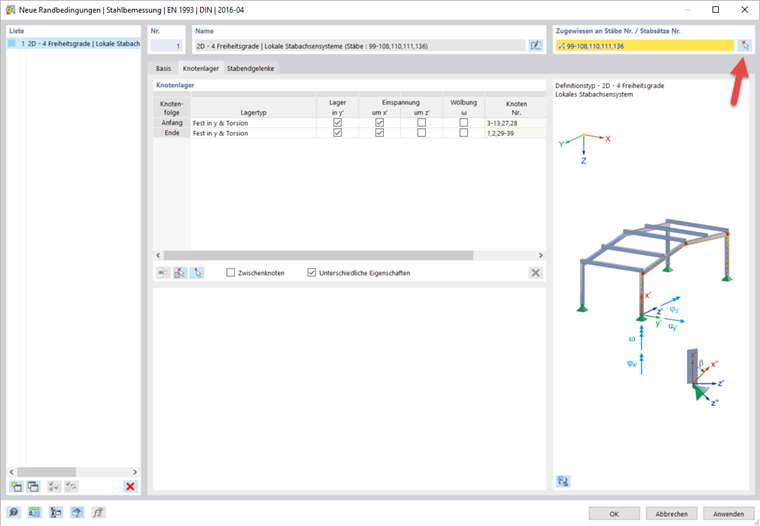Toggle Einspannung um x' for the Ende row
This screenshot has width=760, height=526.
(x=380, y=132)
